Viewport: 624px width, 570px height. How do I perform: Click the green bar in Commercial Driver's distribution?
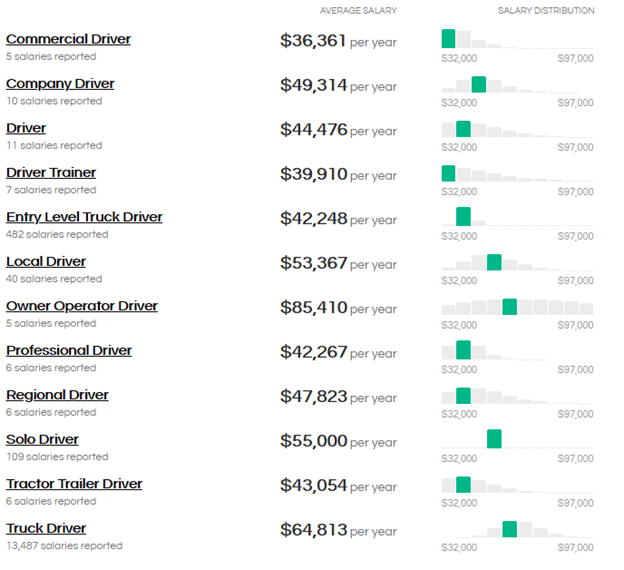point(448,39)
